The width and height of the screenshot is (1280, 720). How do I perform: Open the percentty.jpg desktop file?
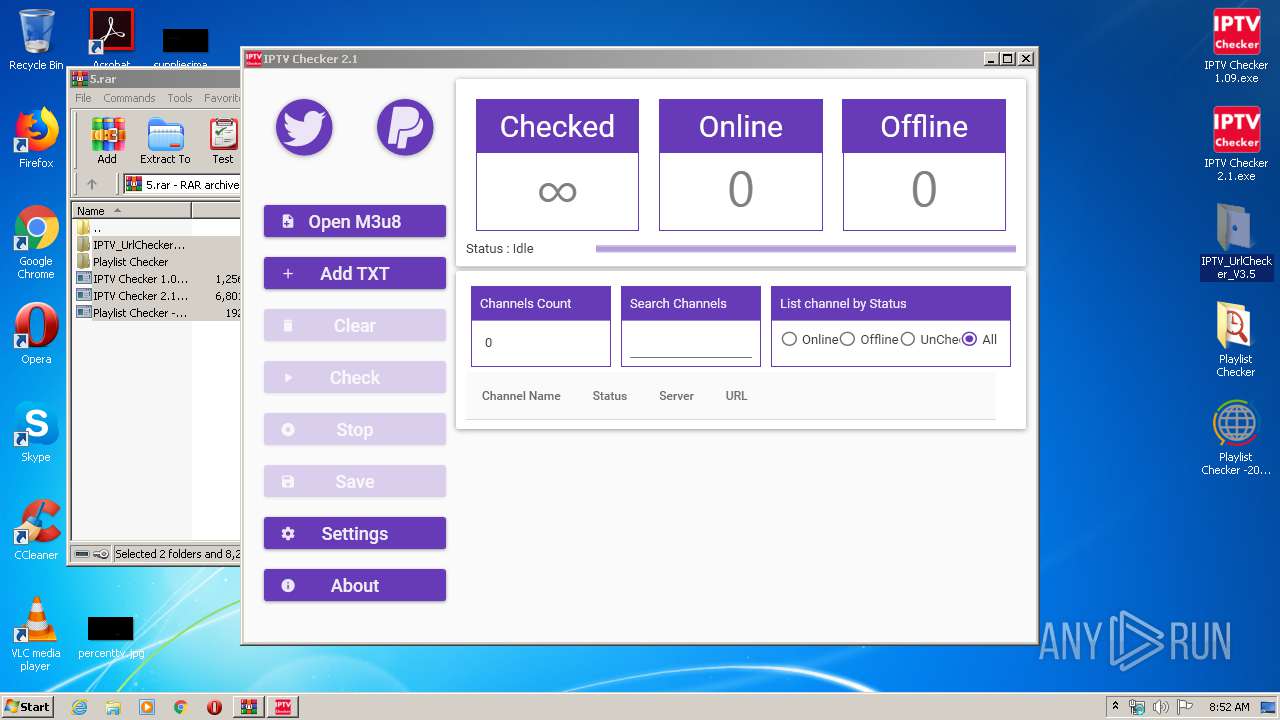tap(110, 637)
